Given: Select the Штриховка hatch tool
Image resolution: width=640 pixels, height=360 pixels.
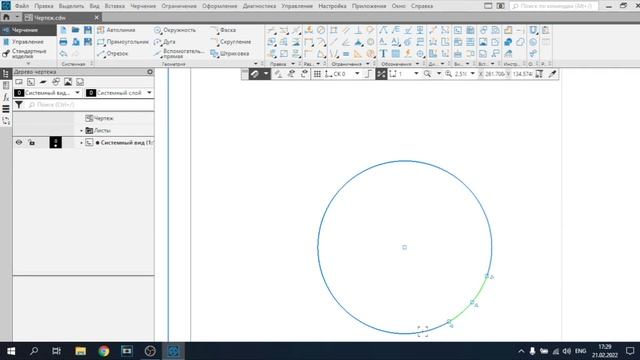Looking at the screenshot, I should 229,53.
